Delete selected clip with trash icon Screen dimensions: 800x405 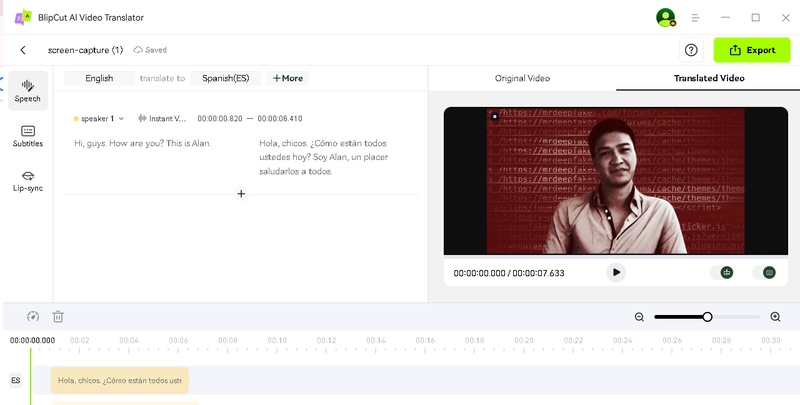58,316
